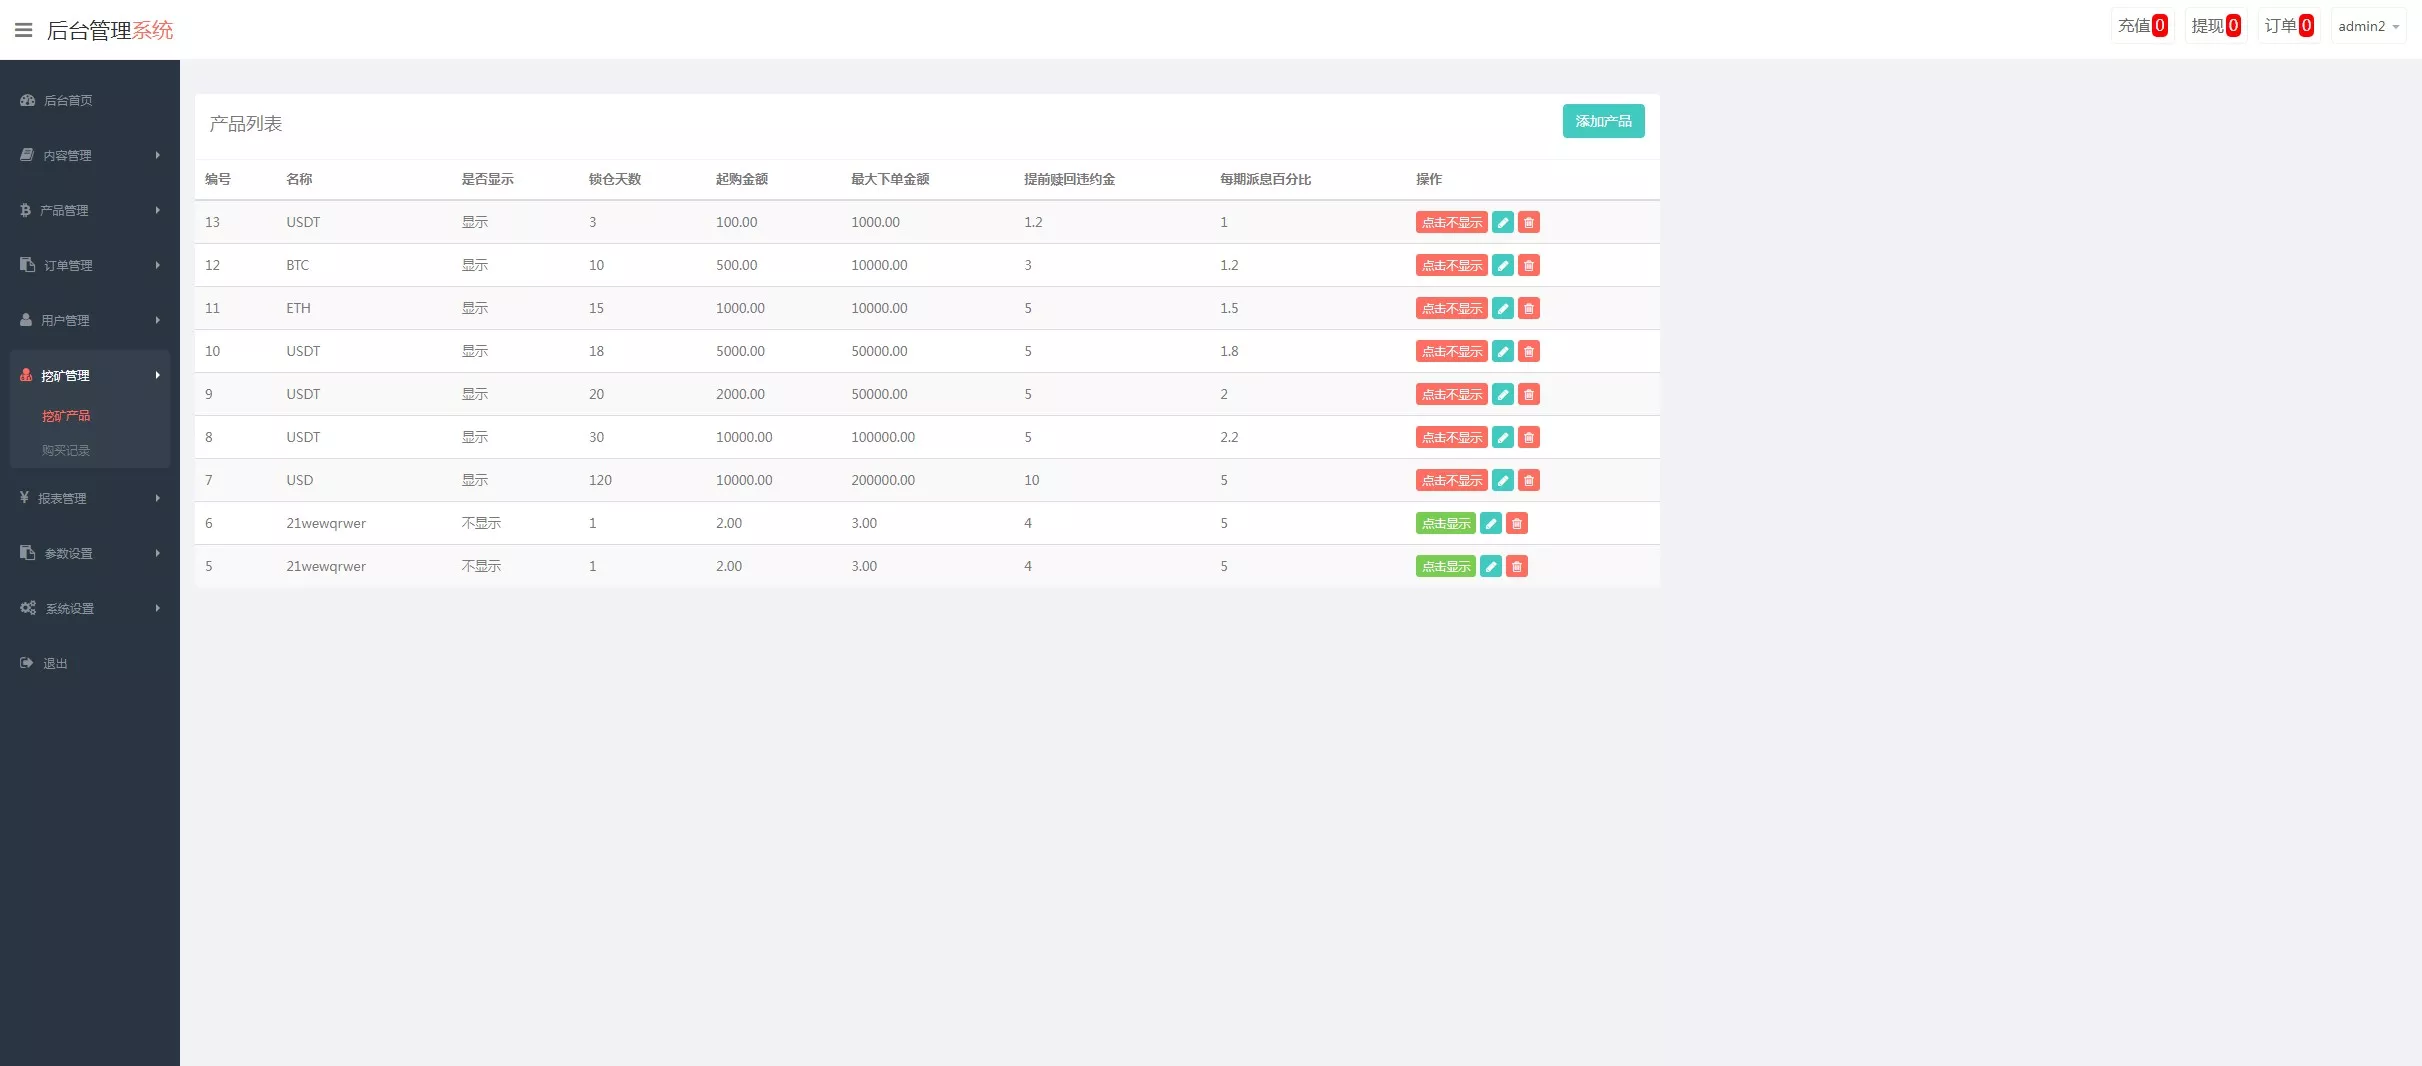Image resolution: width=2422 pixels, height=1066 pixels.
Task: Expand the 内容管理 sidebar menu
Action: 90,155
